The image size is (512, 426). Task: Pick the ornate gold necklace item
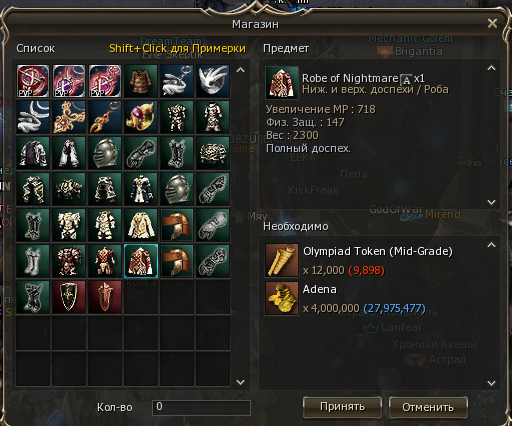69,117
